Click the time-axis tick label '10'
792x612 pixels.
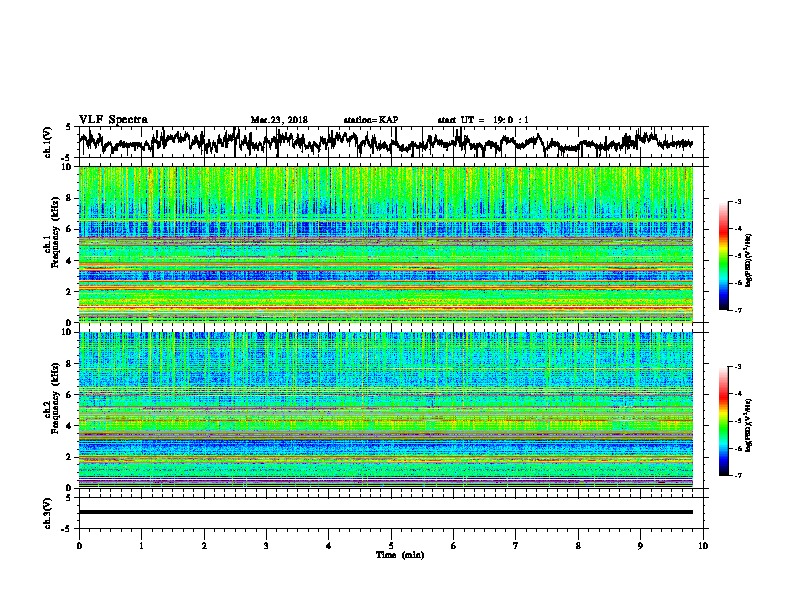(703, 546)
